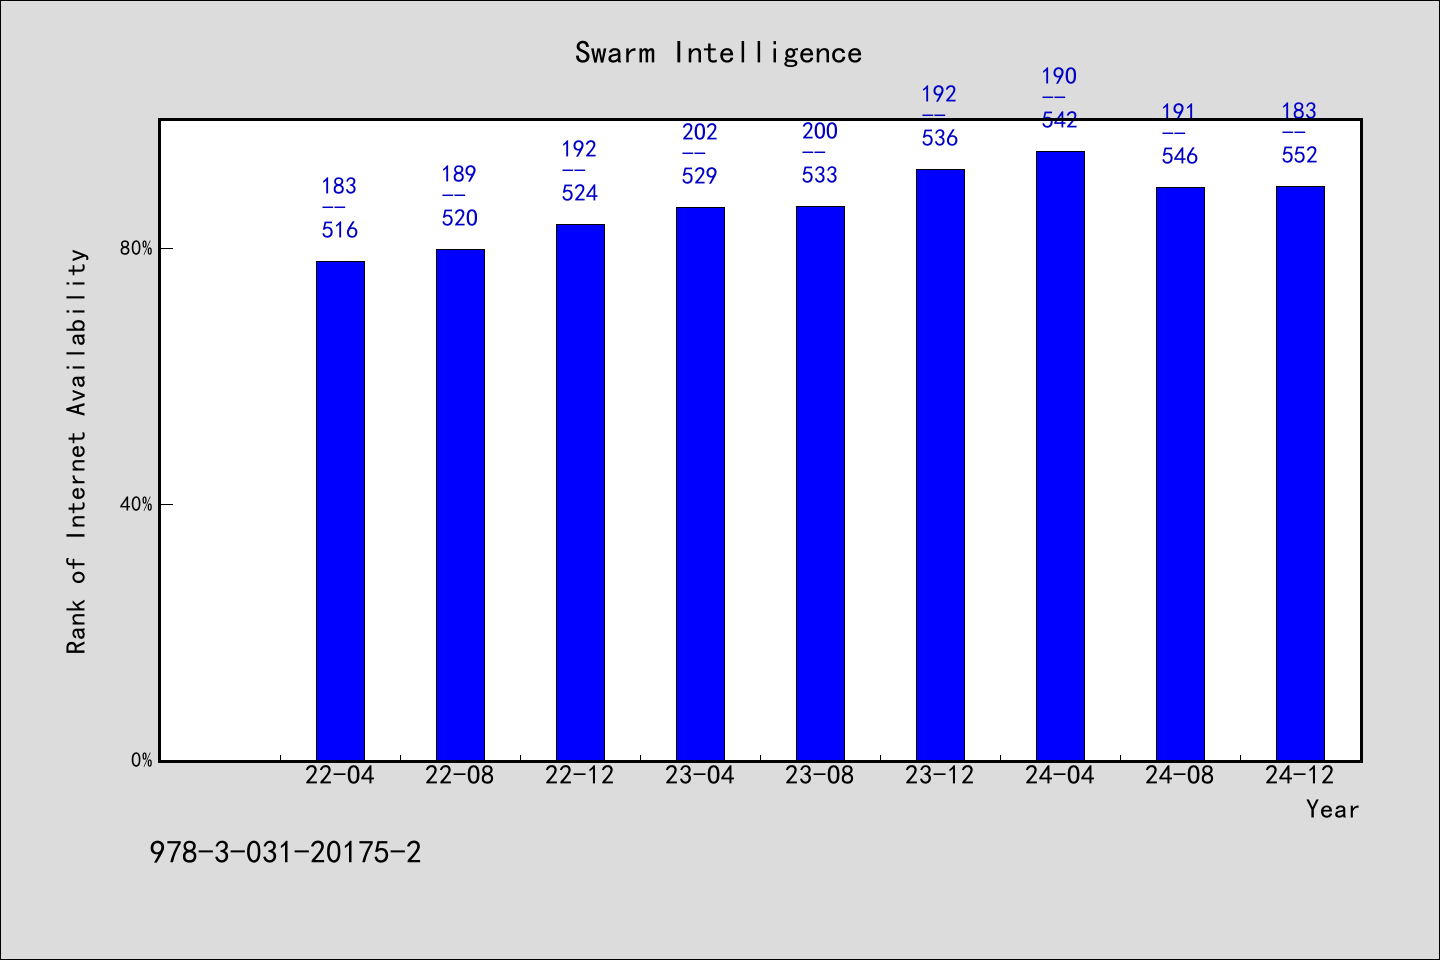Click the chart title Swarm Intelligence

(718, 53)
